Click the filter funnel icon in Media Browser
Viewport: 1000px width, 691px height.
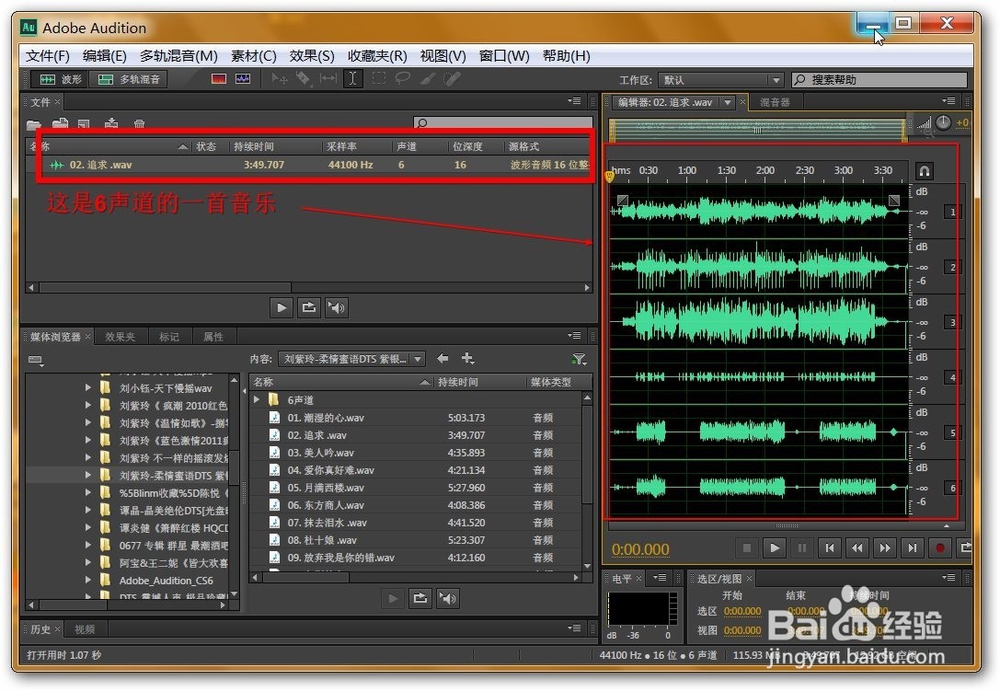coord(579,360)
